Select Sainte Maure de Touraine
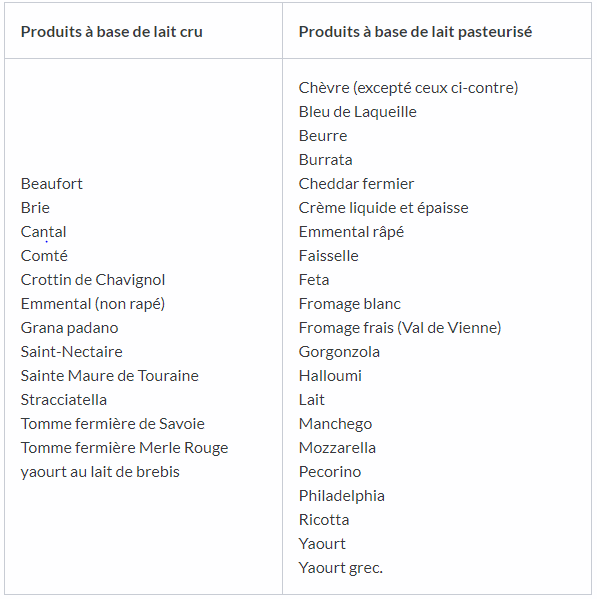This screenshot has height=599, width=597. coord(110,376)
